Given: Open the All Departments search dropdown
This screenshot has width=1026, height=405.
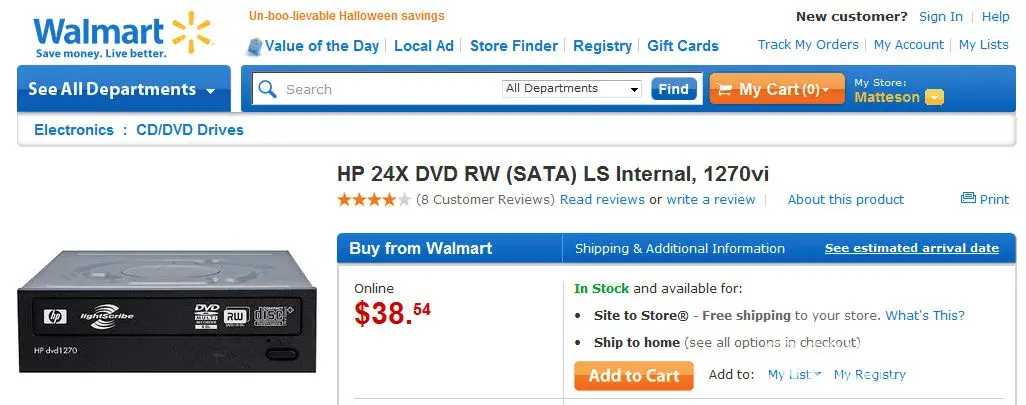Looking at the screenshot, I should coord(572,89).
